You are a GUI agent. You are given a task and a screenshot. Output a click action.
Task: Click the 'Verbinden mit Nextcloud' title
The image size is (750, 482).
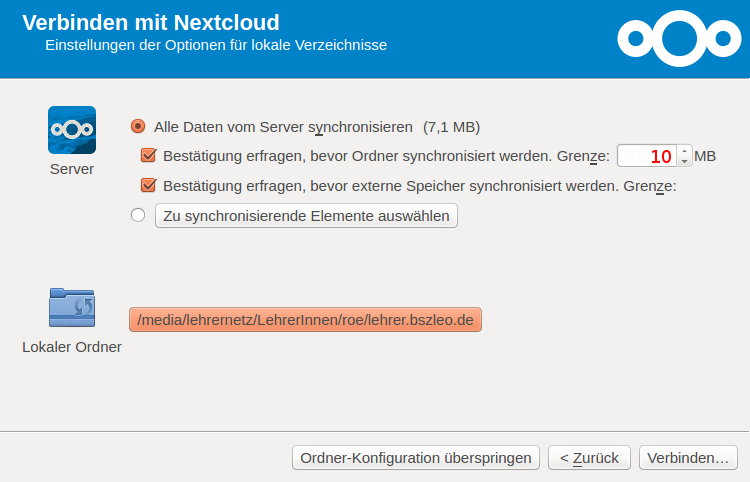pos(151,22)
